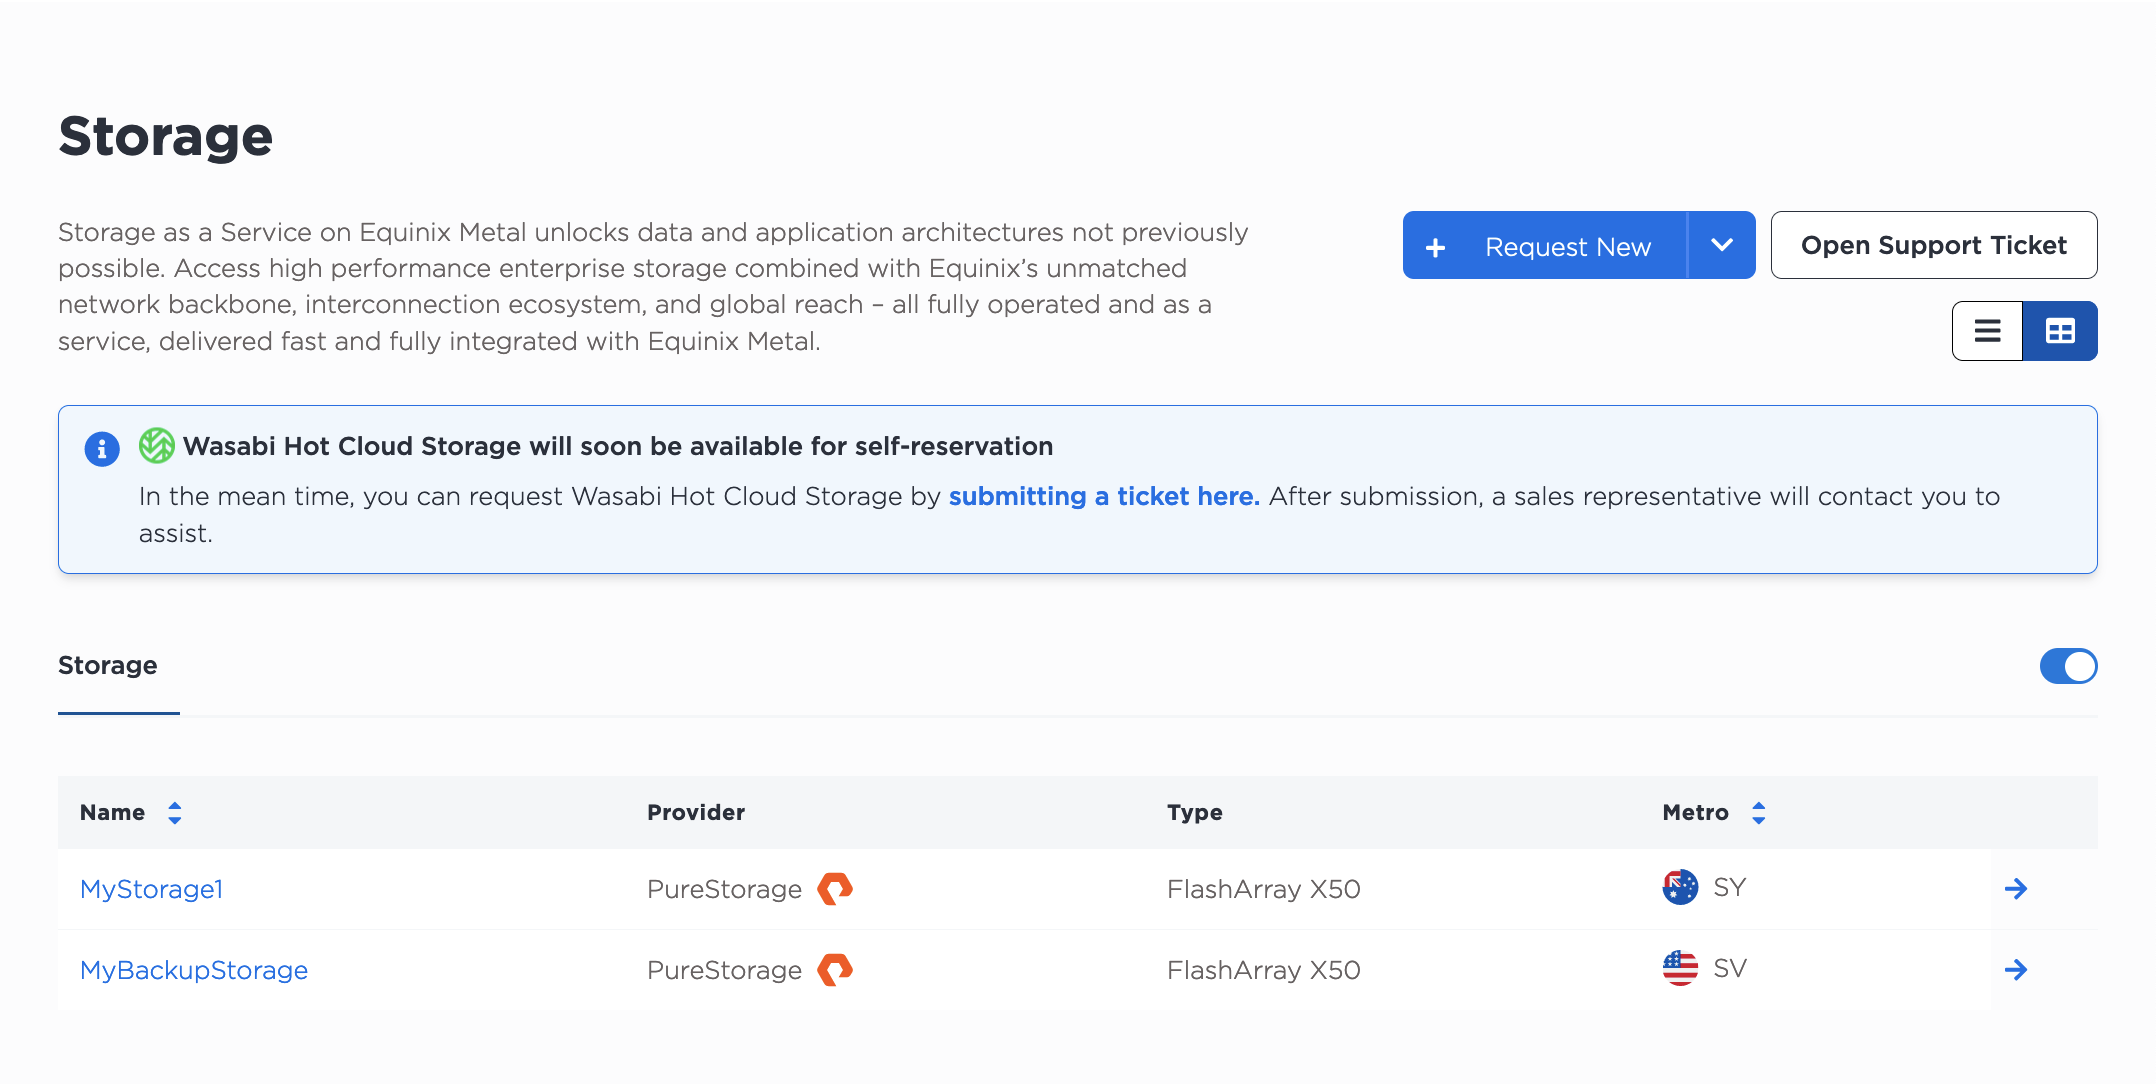
Task: Click the Wasabi Hot Cloud Storage banner title
Action: pyautogui.click(x=618, y=446)
